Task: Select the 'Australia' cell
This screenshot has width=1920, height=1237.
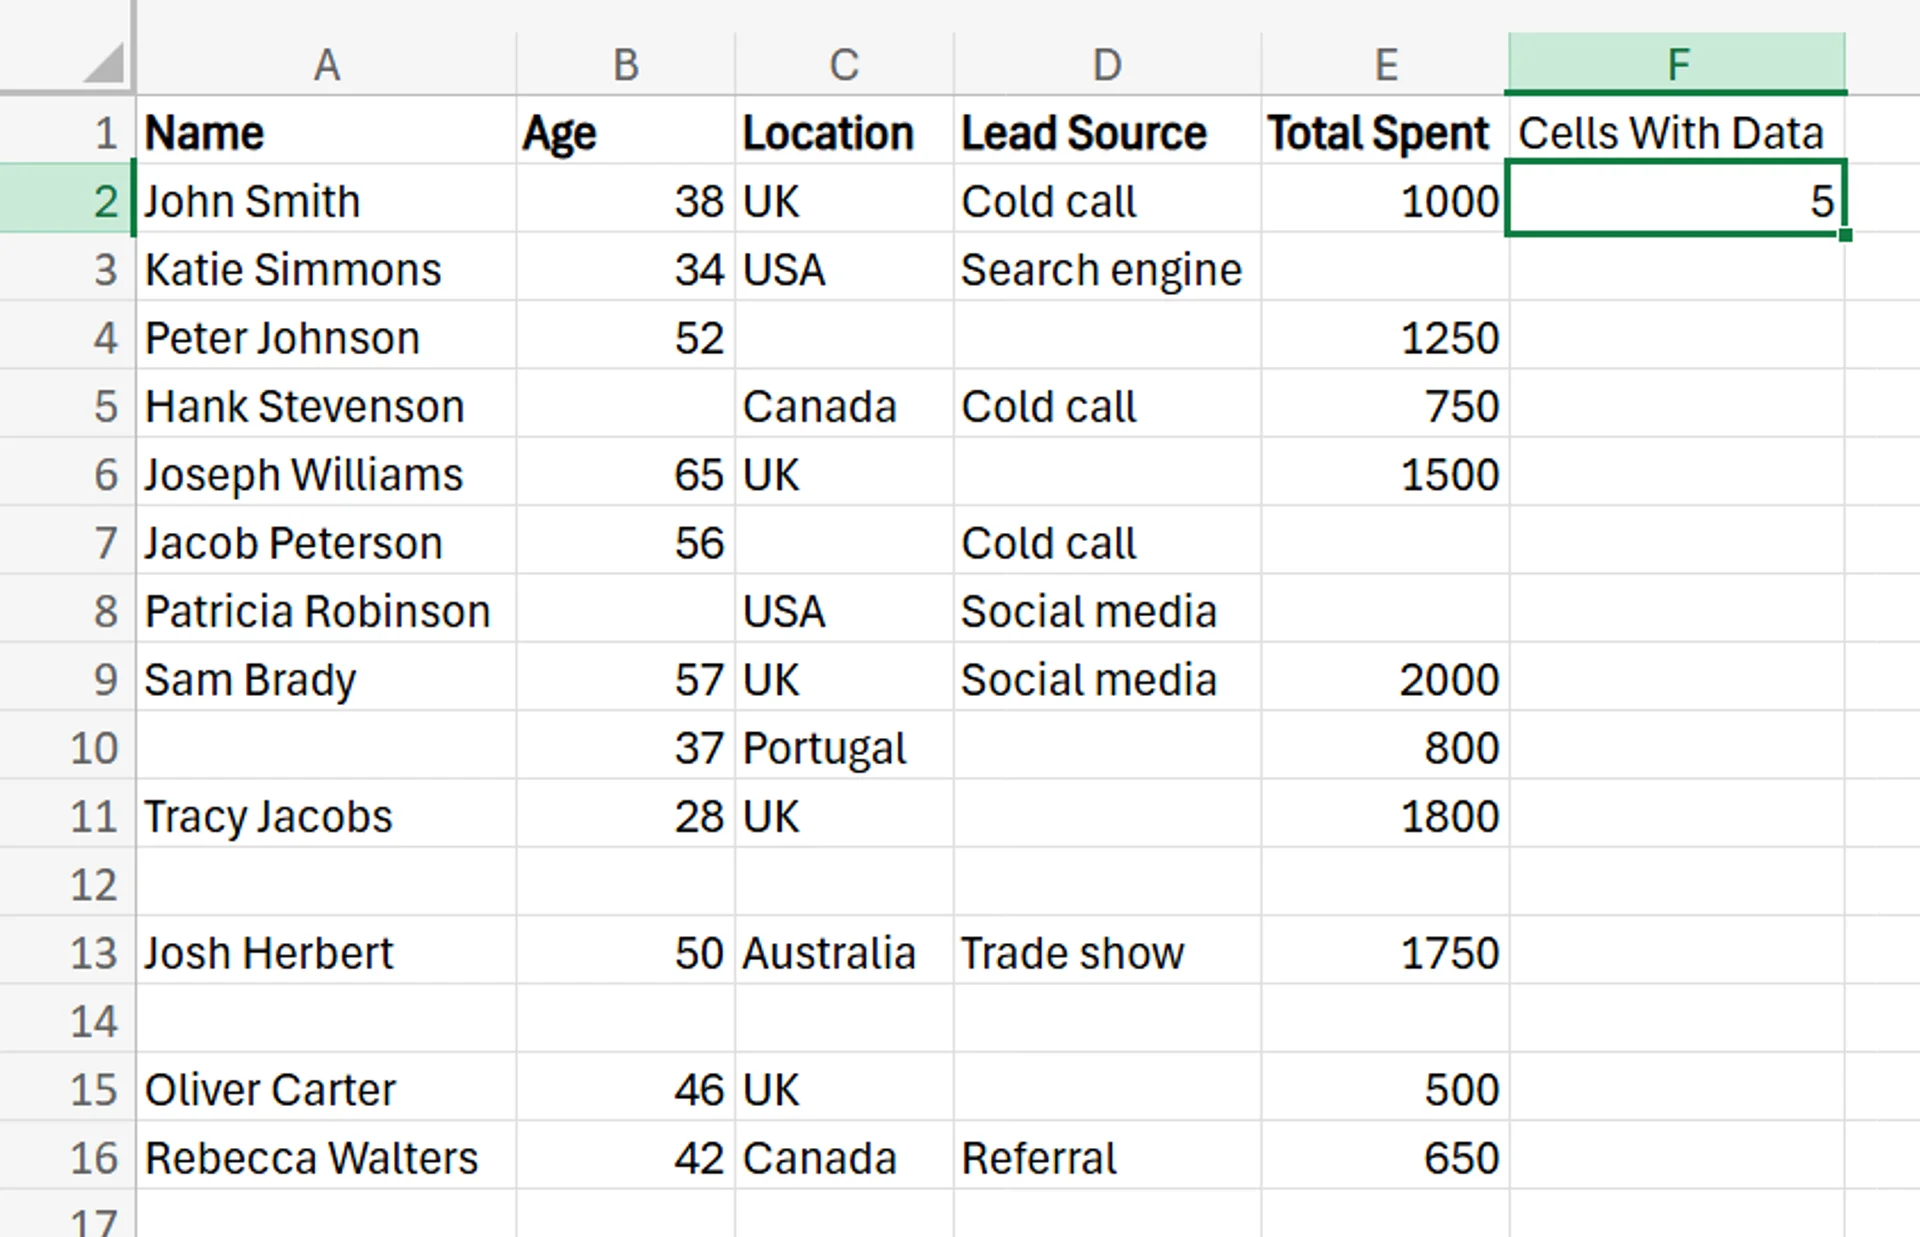Action: point(845,951)
